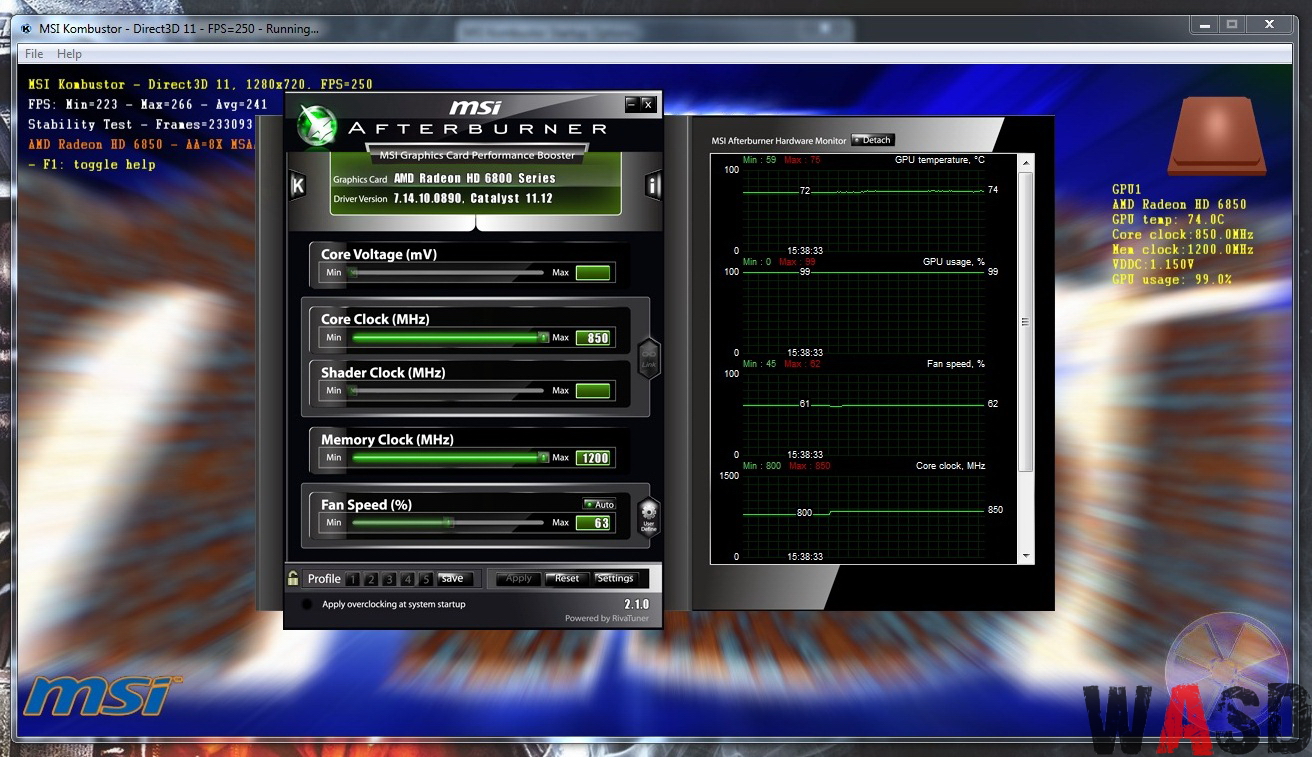Screen dimensions: 1312x757
Task: Minimize the MSI Kombustor window
Action: point(1205,24)
